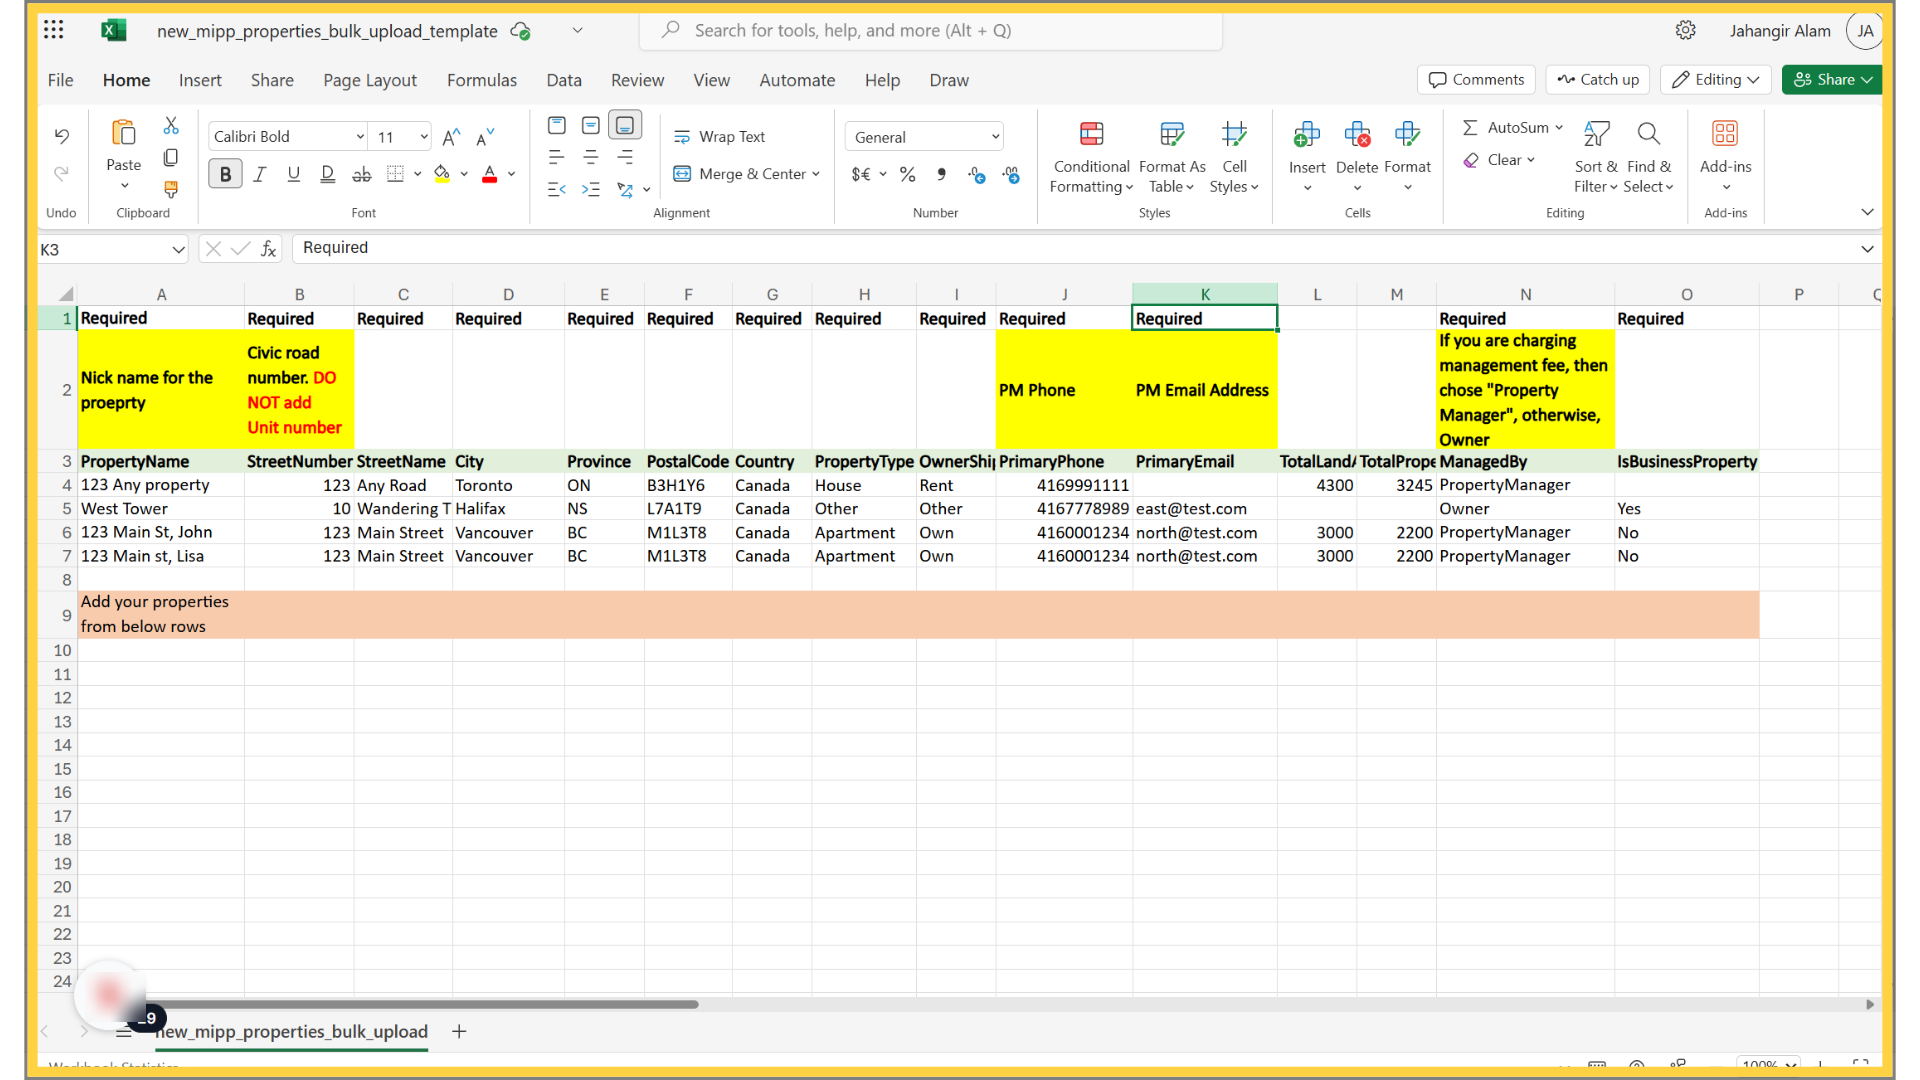This screenshot has width=1920, height=1080.
Task: Switch to the Data tab
Action: click(x=564, y=80)
